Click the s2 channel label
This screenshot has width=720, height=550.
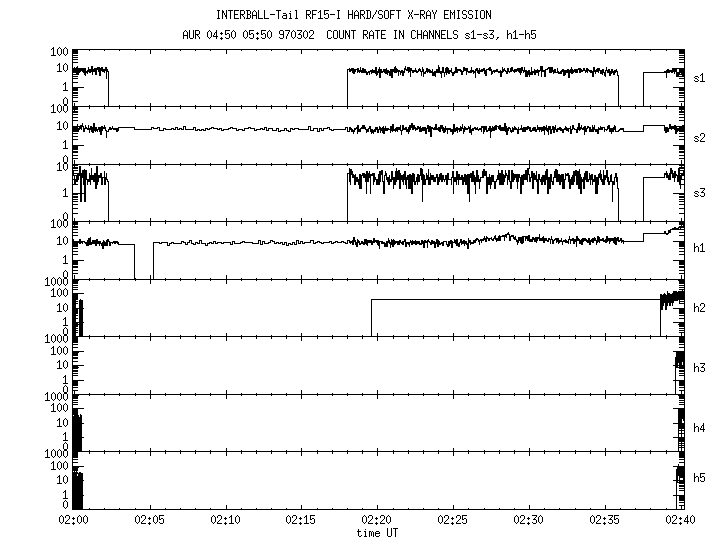point(699,137)
